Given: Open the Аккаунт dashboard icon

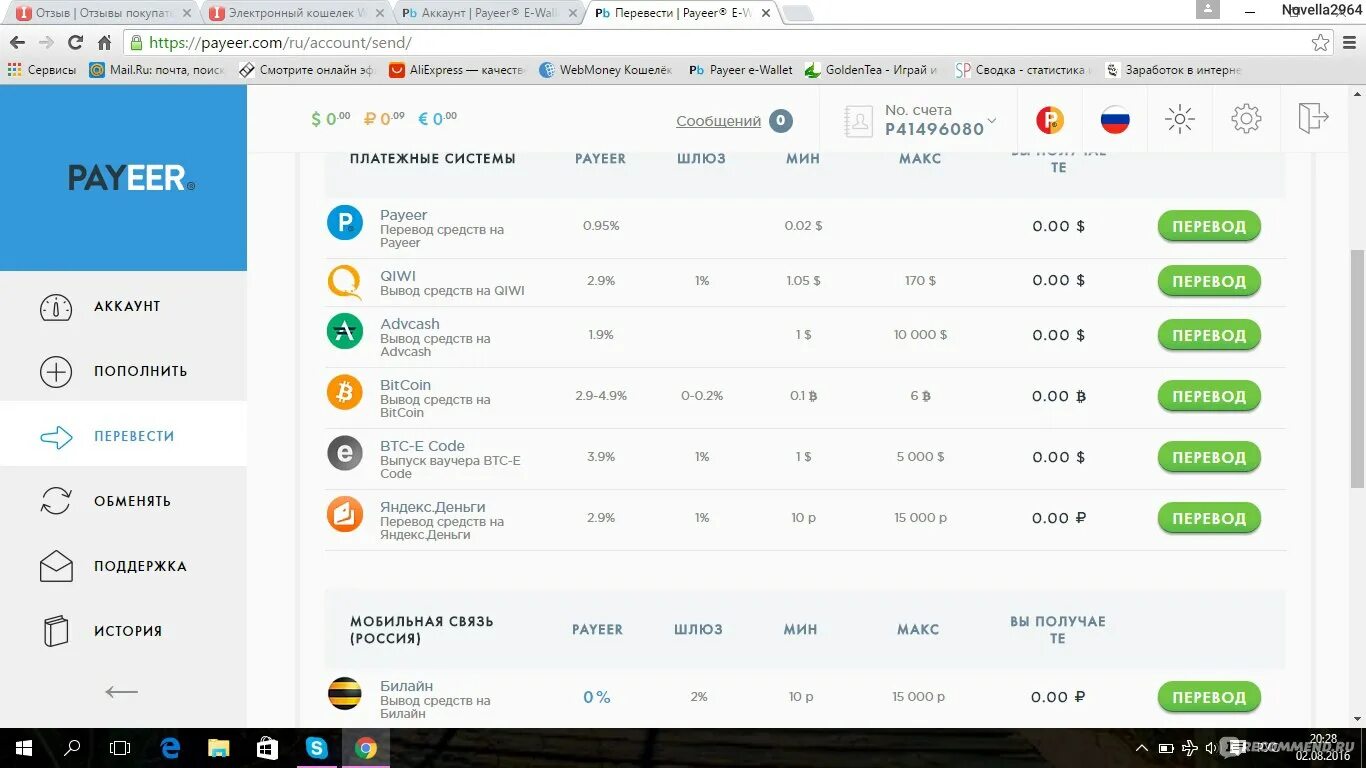Looking at the screenshot, I should tap(56, 307).
